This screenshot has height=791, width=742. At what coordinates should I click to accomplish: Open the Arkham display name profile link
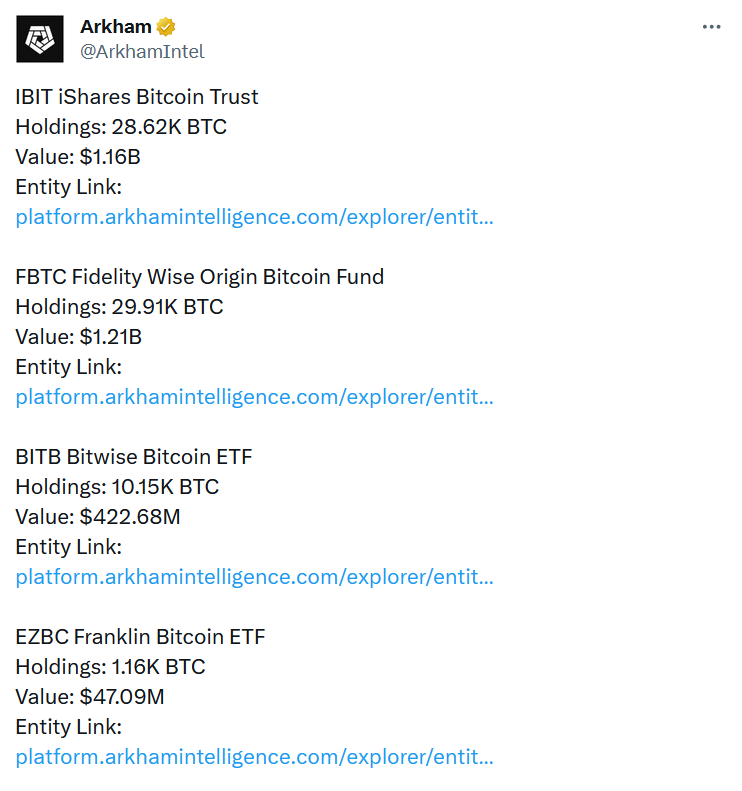coord(116,27)
